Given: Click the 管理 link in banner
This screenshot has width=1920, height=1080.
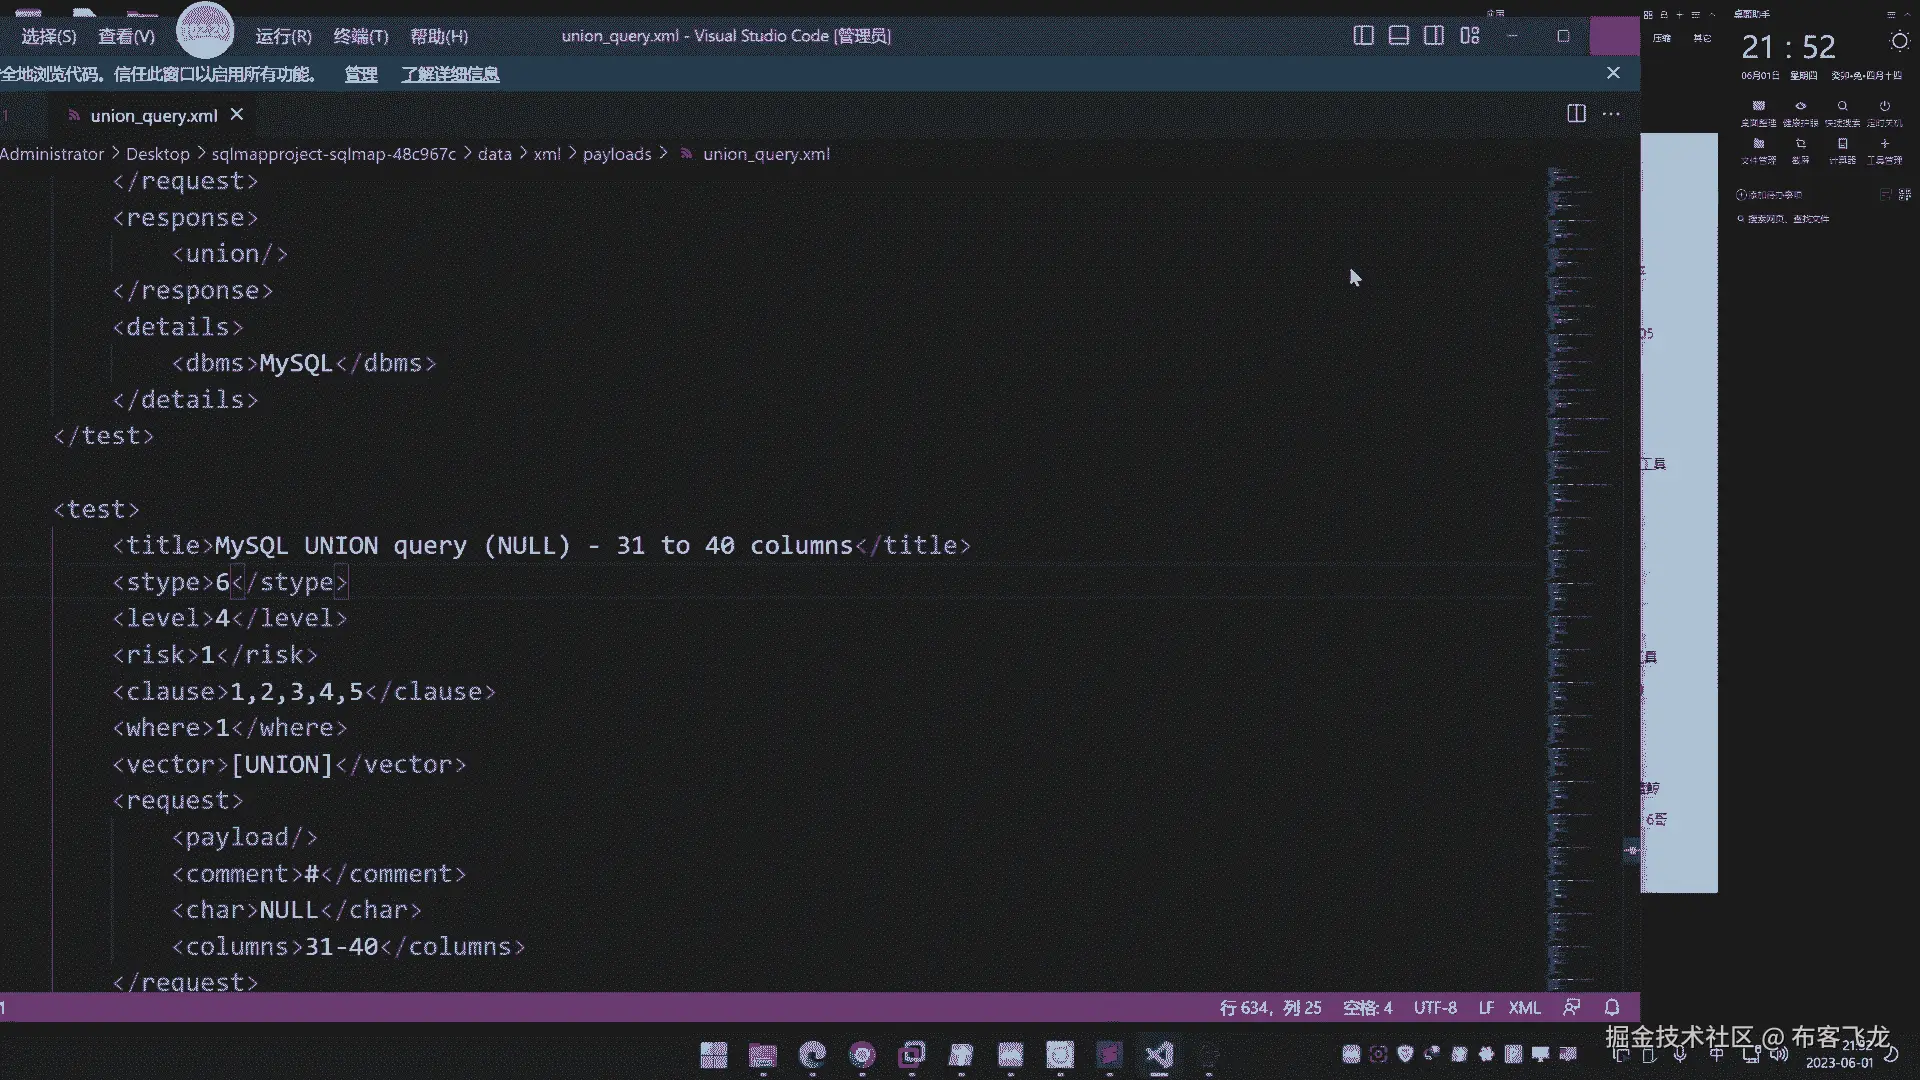Looking at the screenshot, I should (x=361, y=74).
